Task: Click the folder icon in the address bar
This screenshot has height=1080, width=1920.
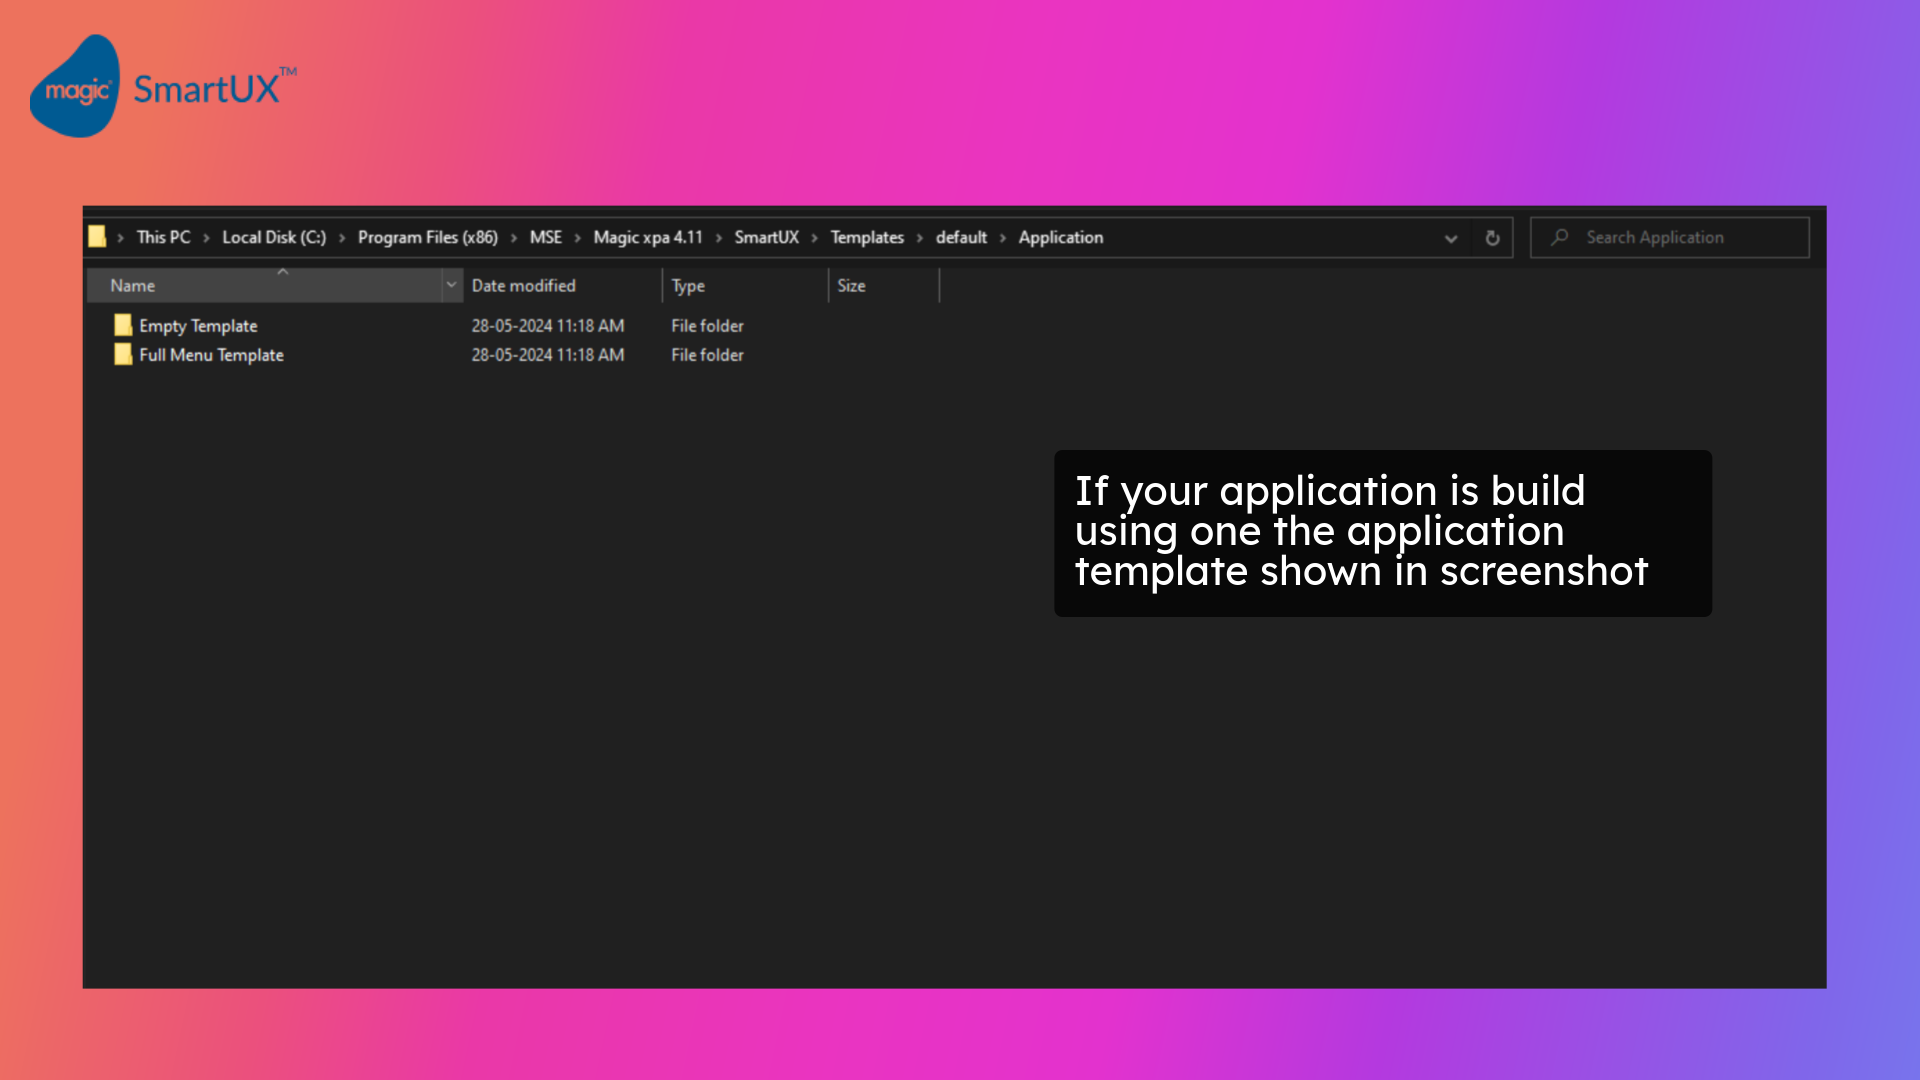Action: pos(97,237)
